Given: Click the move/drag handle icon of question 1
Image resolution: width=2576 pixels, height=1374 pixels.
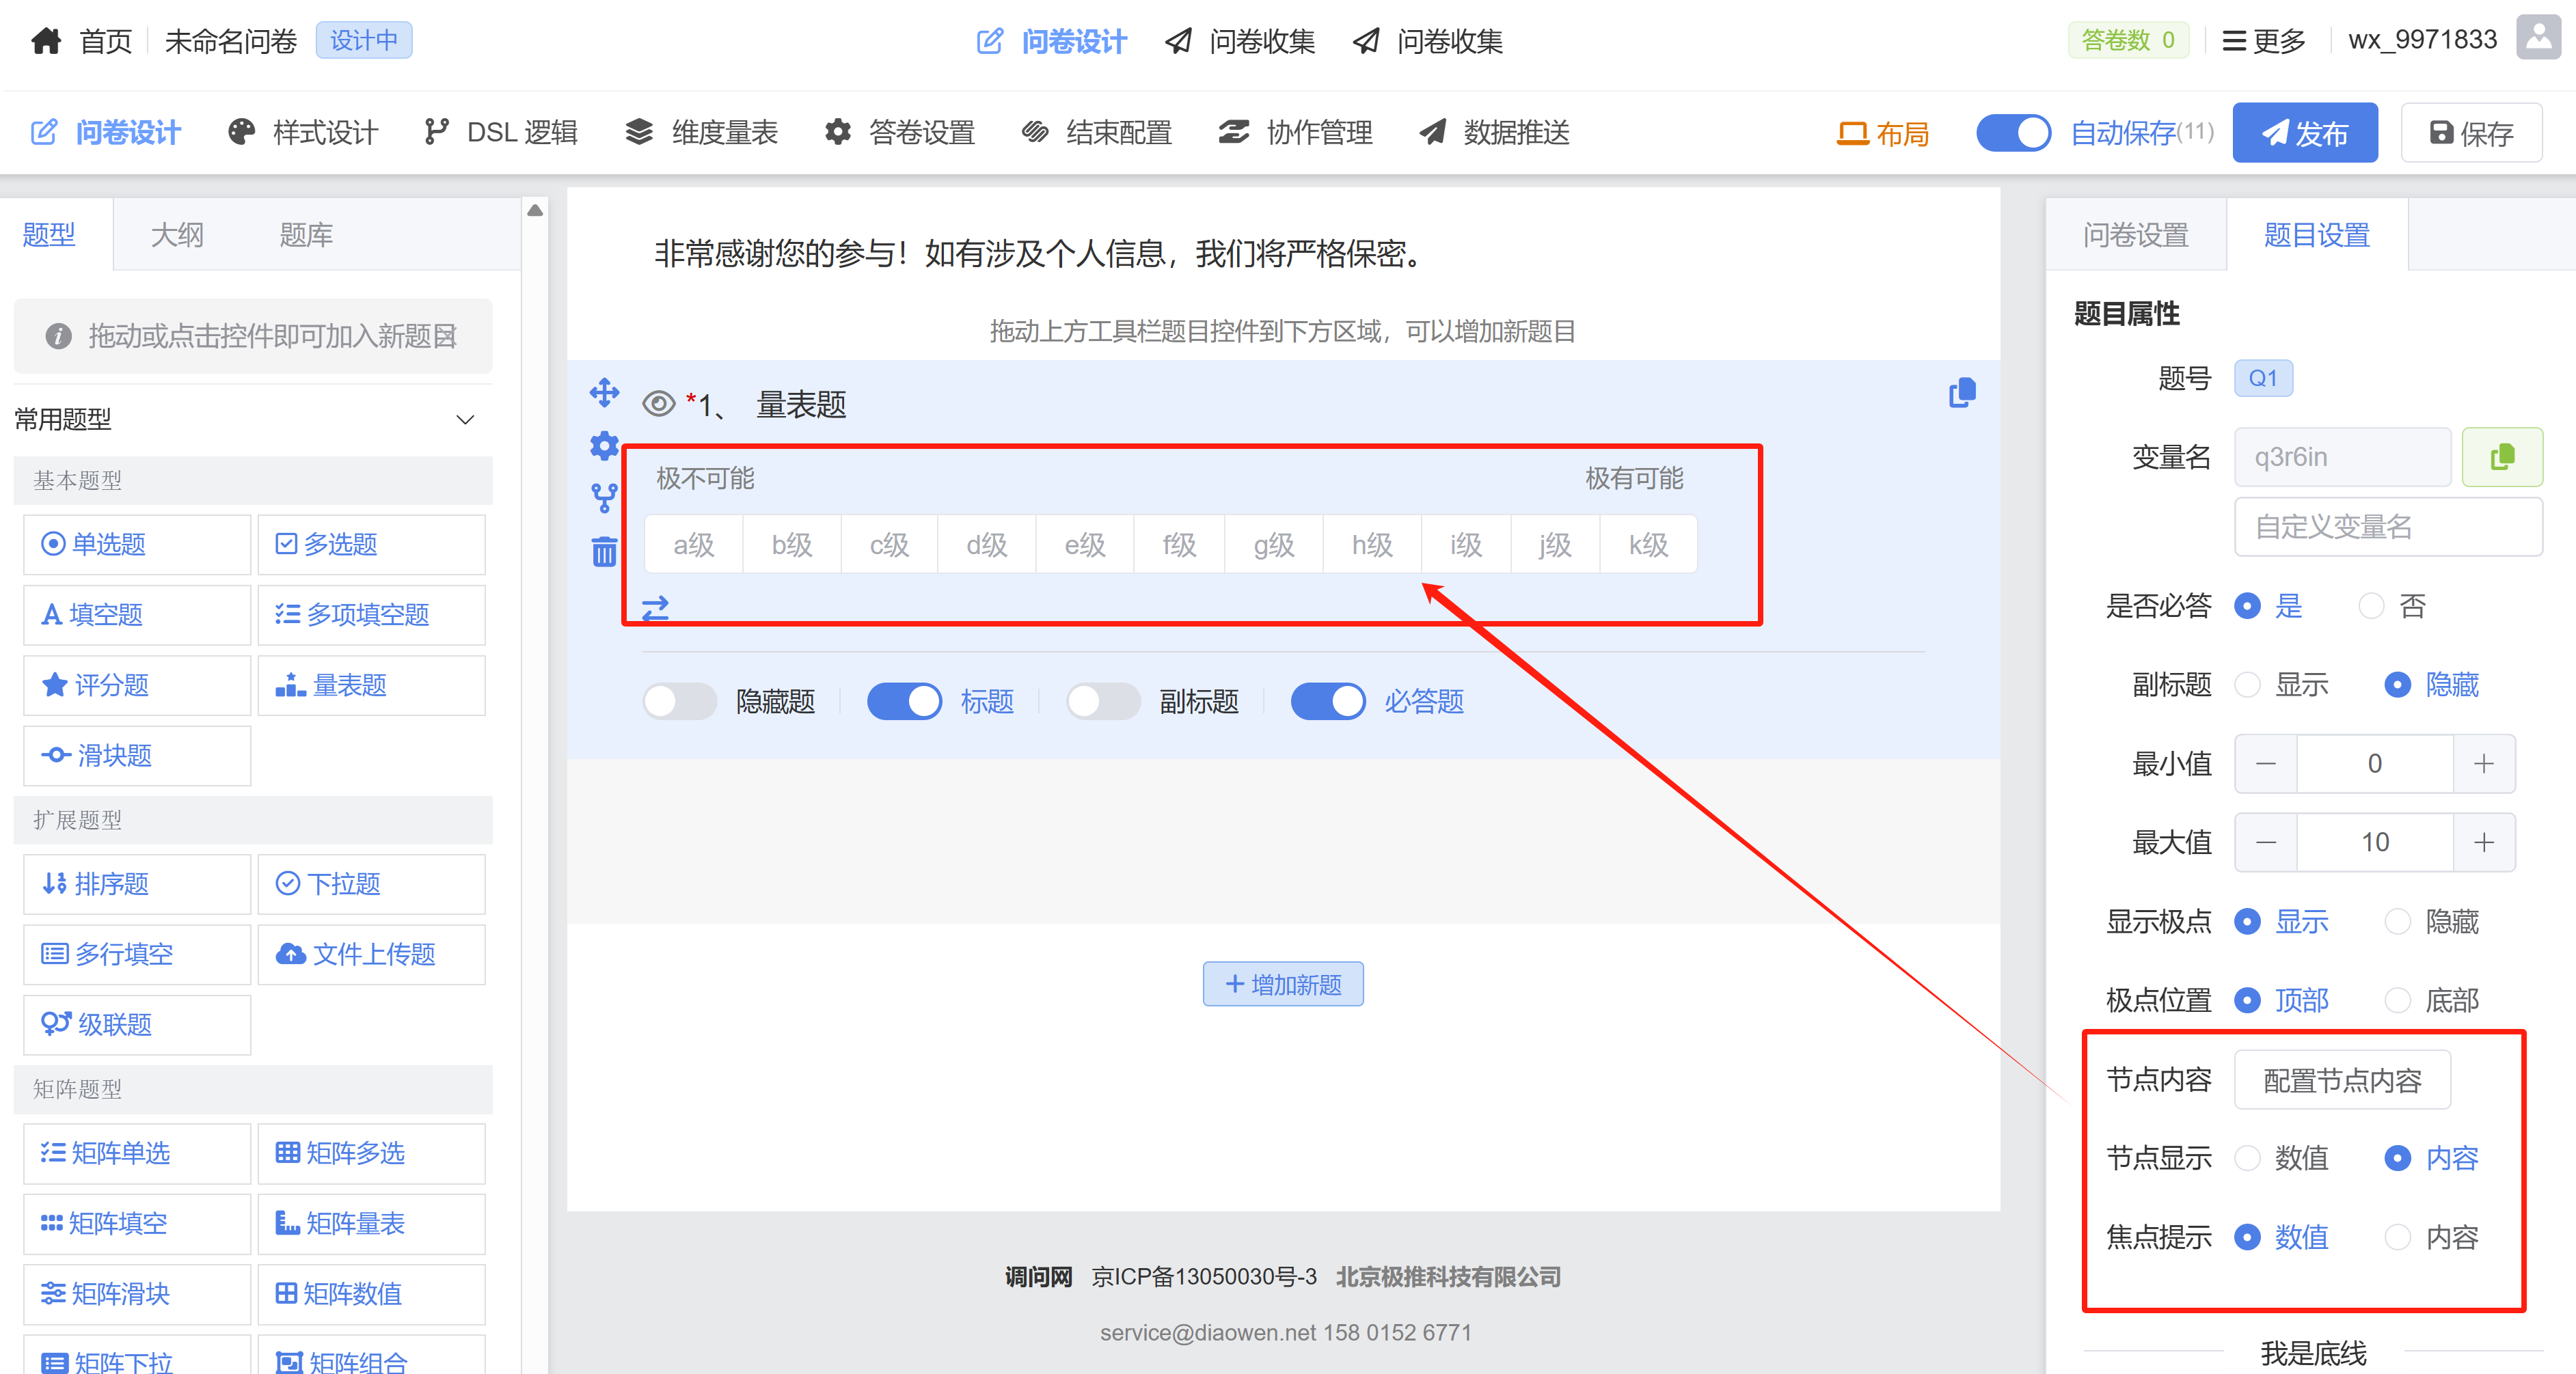Looking at the screenshot, I should pos(604,392).
